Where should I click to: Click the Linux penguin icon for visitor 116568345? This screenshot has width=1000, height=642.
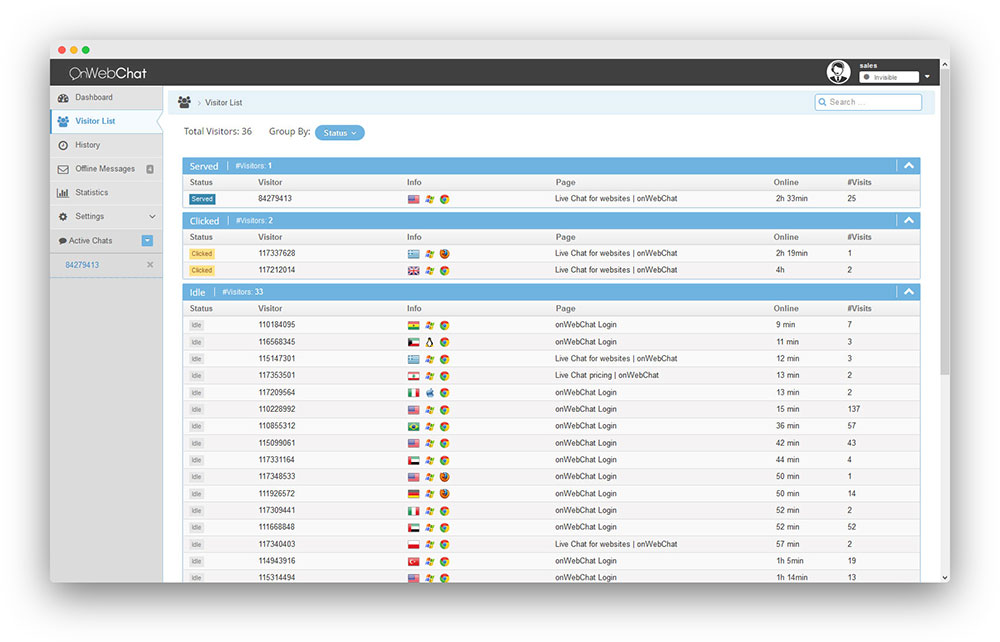pos(429,342)
